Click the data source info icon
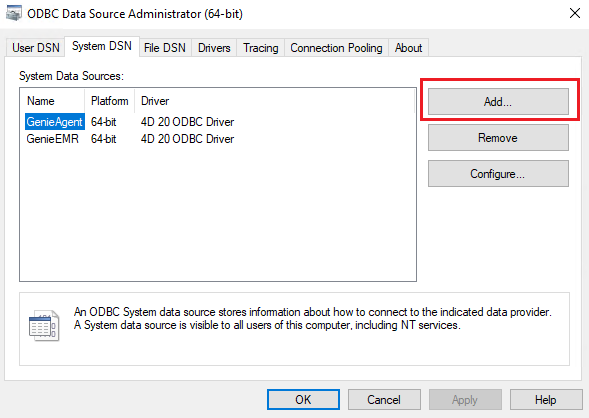The width and height of the screenshot is (589, 418). click(44, 325)
